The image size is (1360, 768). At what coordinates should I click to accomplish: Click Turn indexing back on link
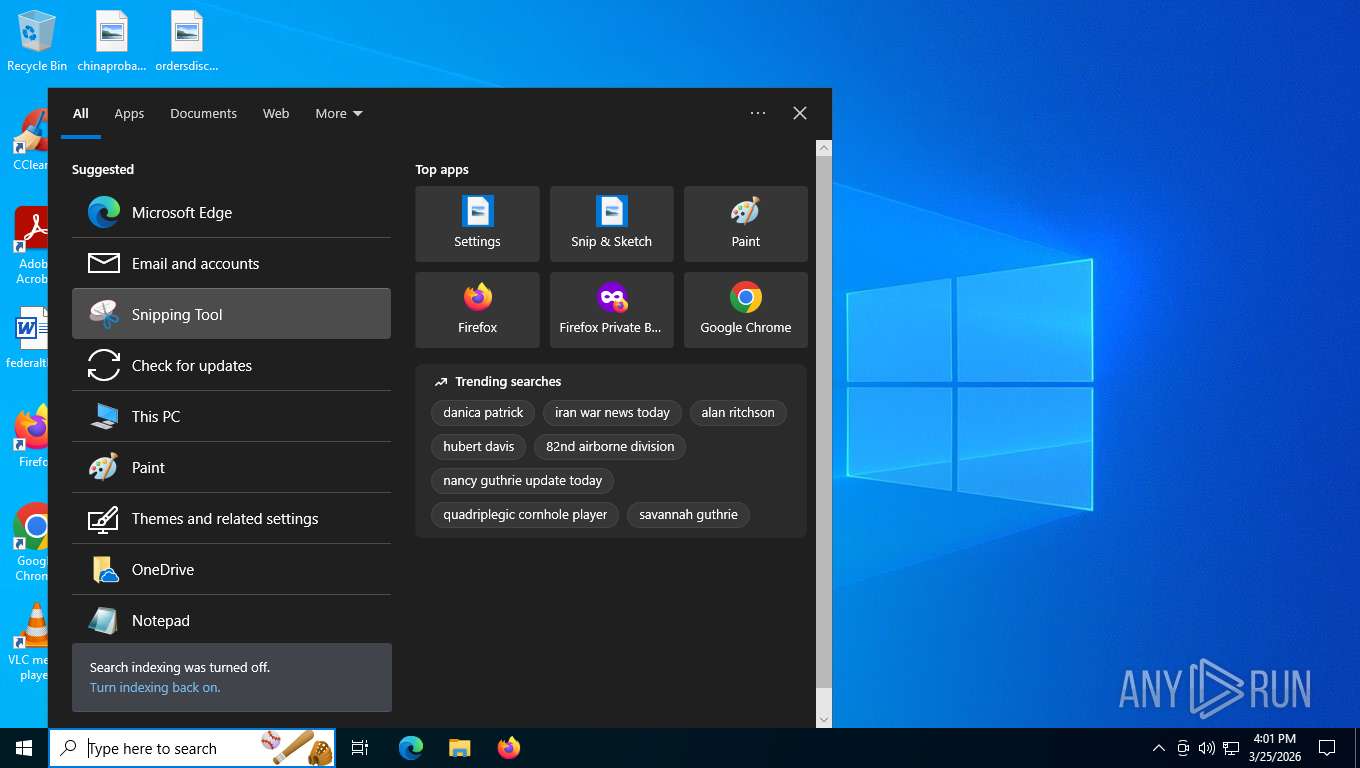155,687
